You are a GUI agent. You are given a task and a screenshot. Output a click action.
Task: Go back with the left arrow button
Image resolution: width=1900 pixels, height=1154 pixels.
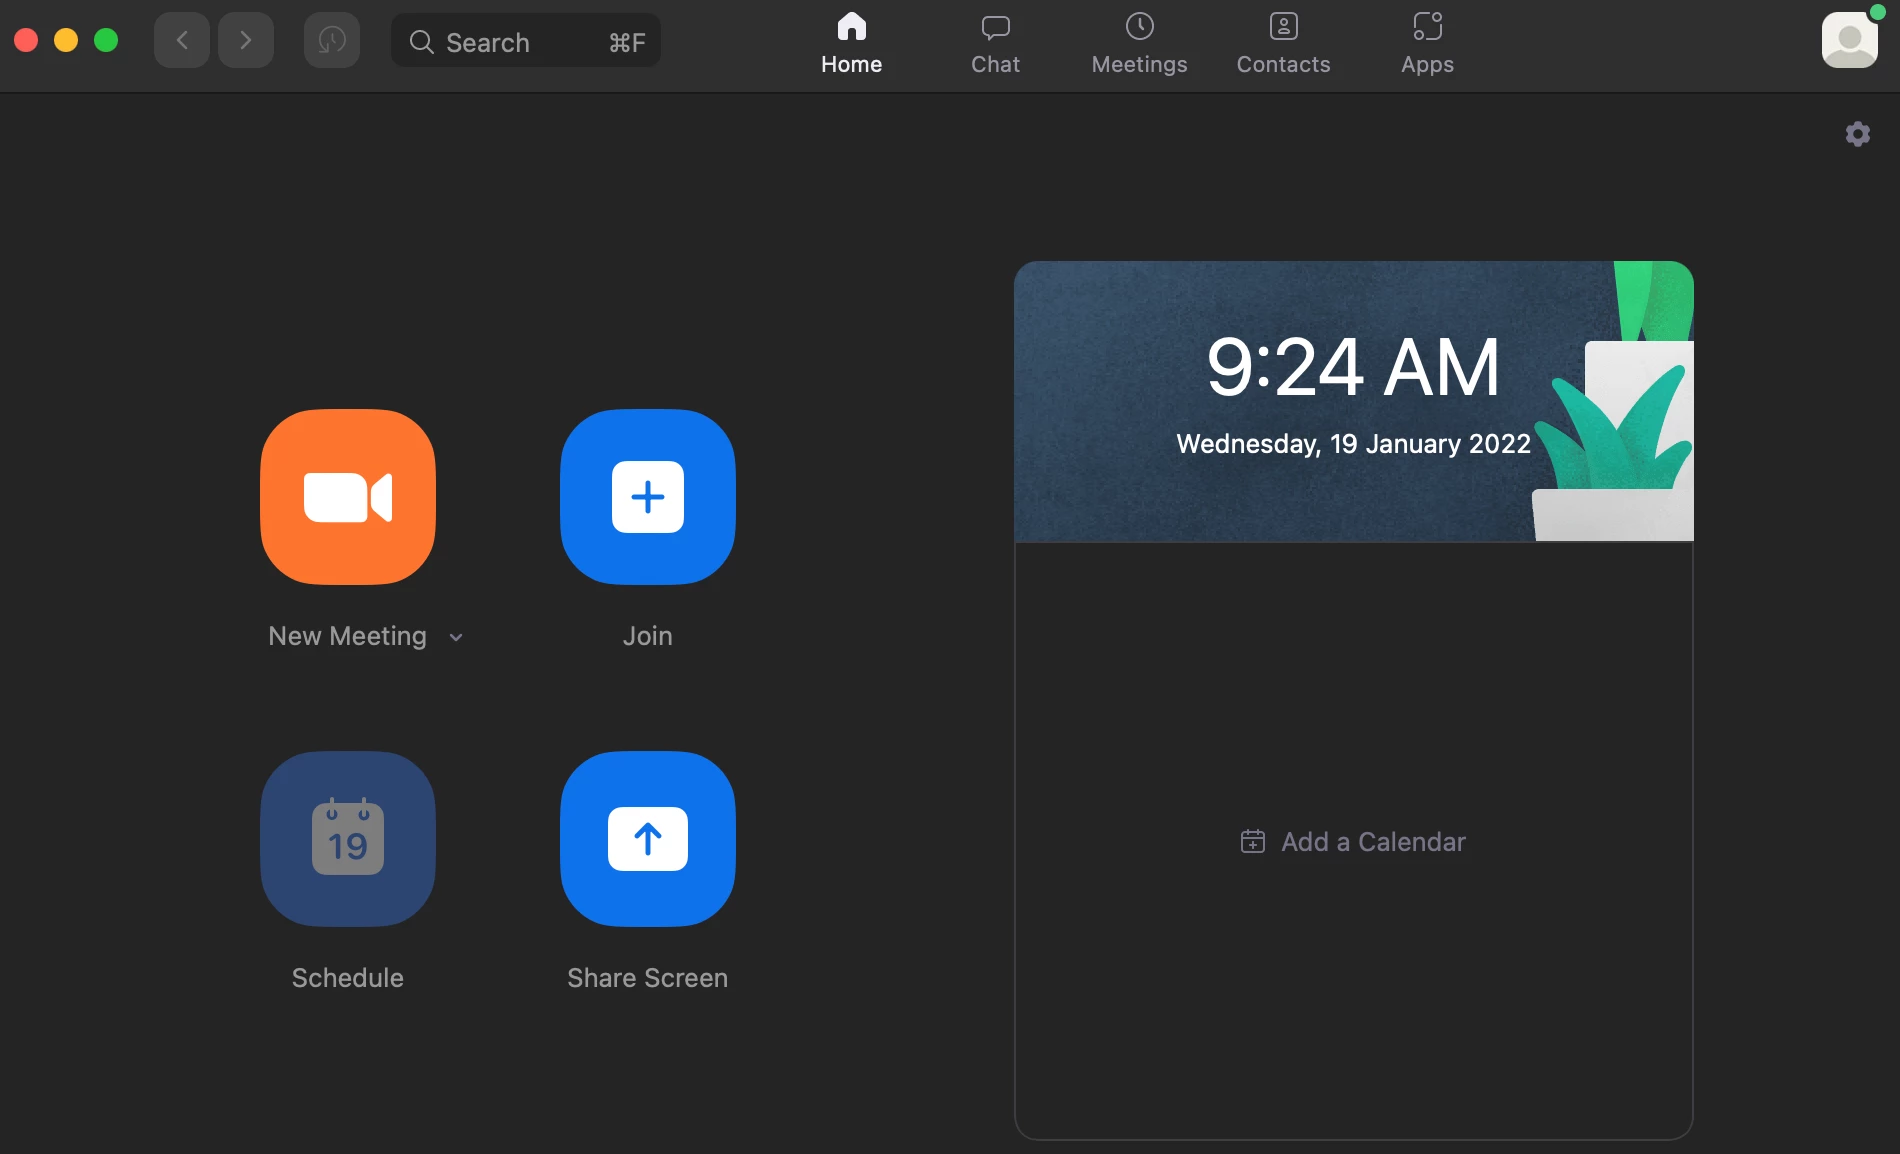point(182,40)
